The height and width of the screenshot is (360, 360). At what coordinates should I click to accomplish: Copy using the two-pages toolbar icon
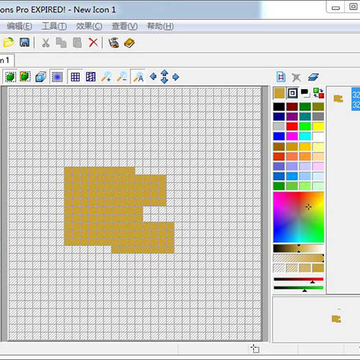coord(61,43)
